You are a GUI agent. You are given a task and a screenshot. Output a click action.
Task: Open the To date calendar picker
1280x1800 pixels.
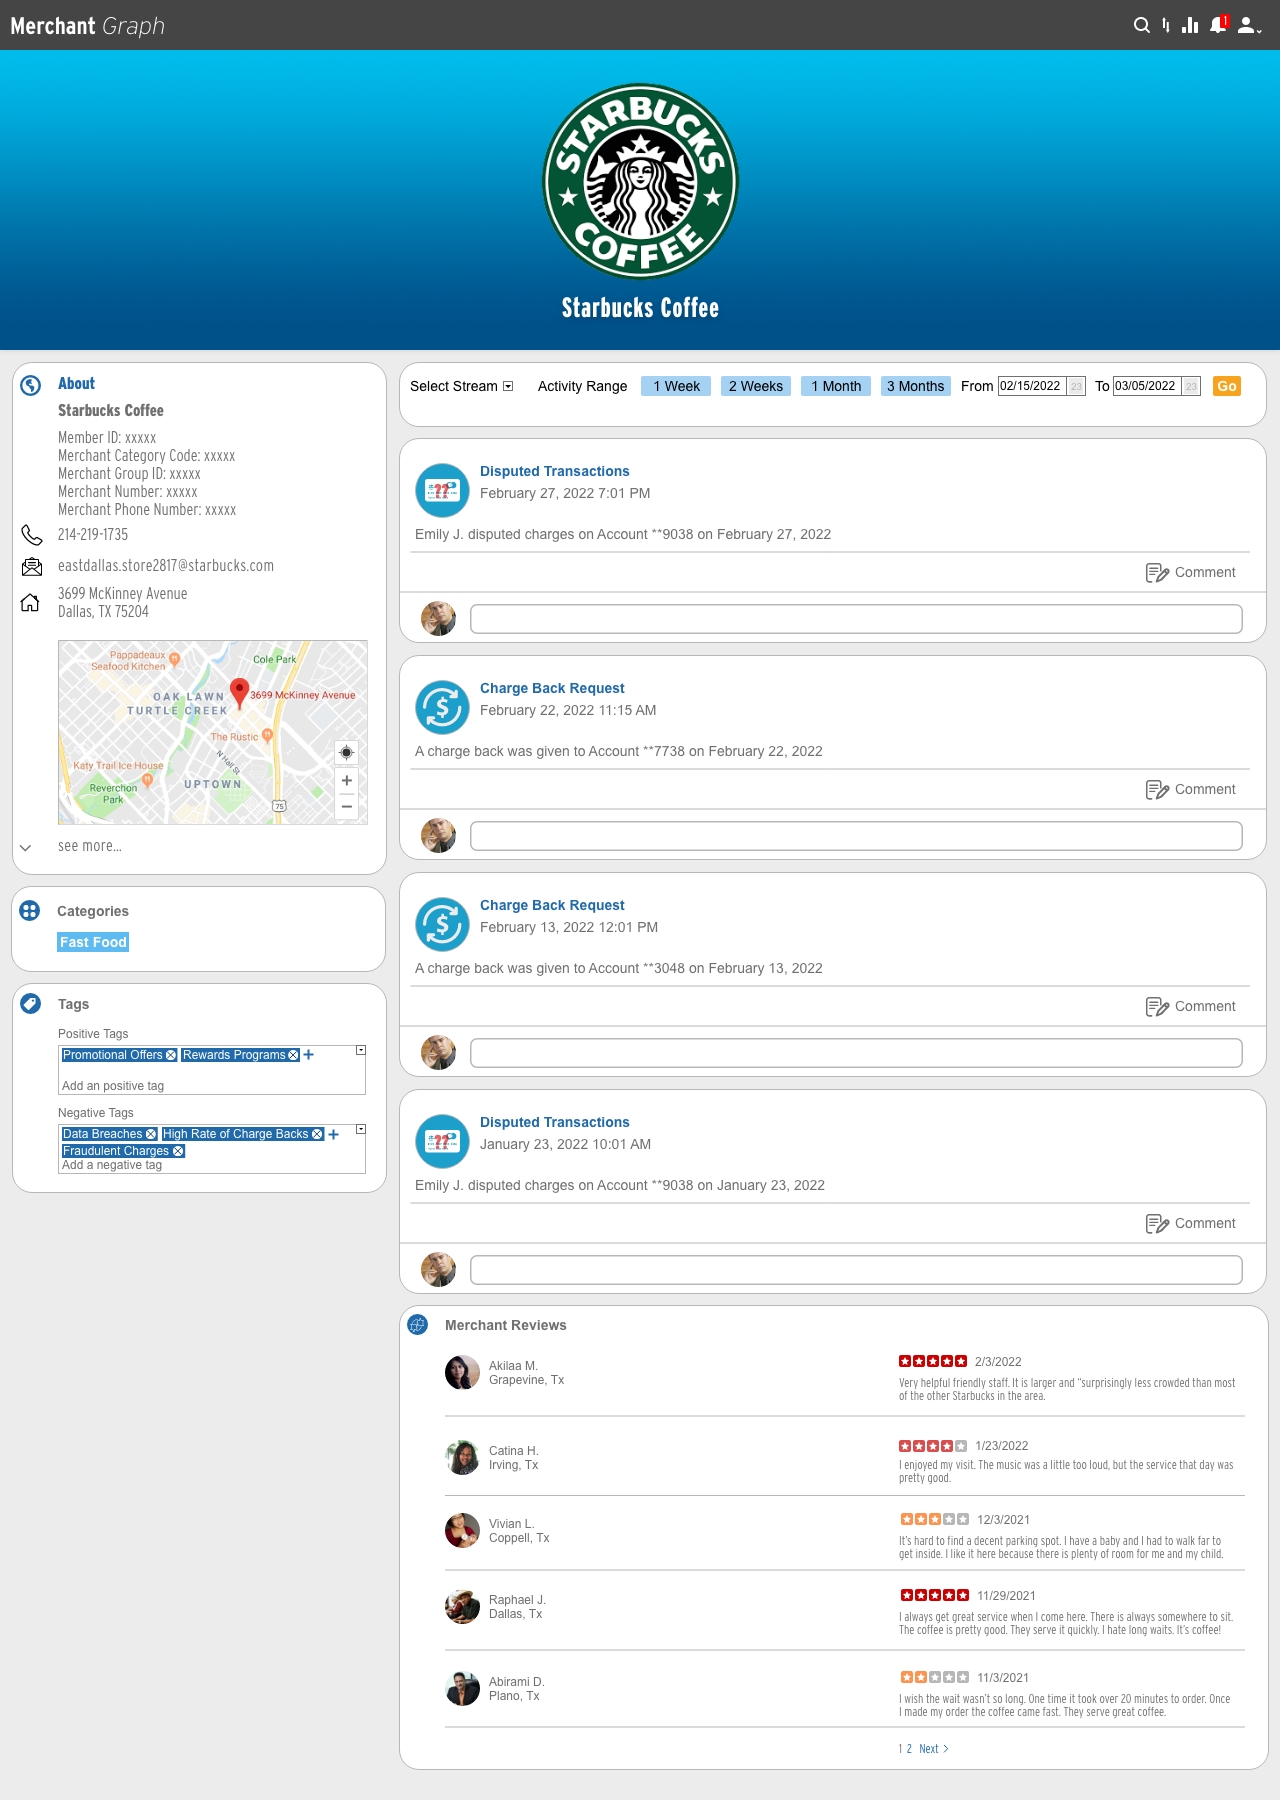point(1191,386)
